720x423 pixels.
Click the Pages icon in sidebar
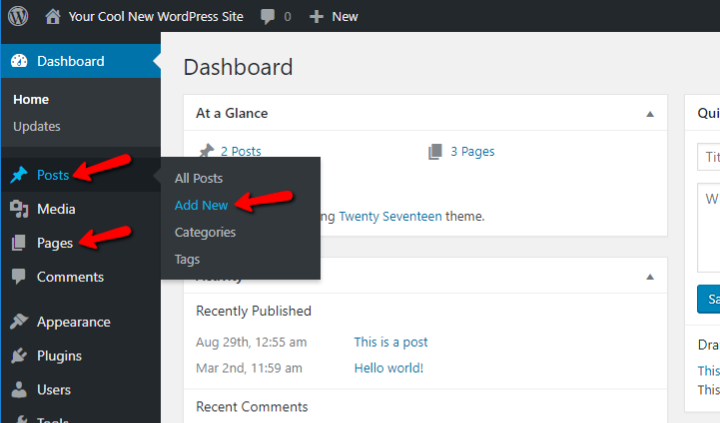pyautogui.click(x=18, y=243)
